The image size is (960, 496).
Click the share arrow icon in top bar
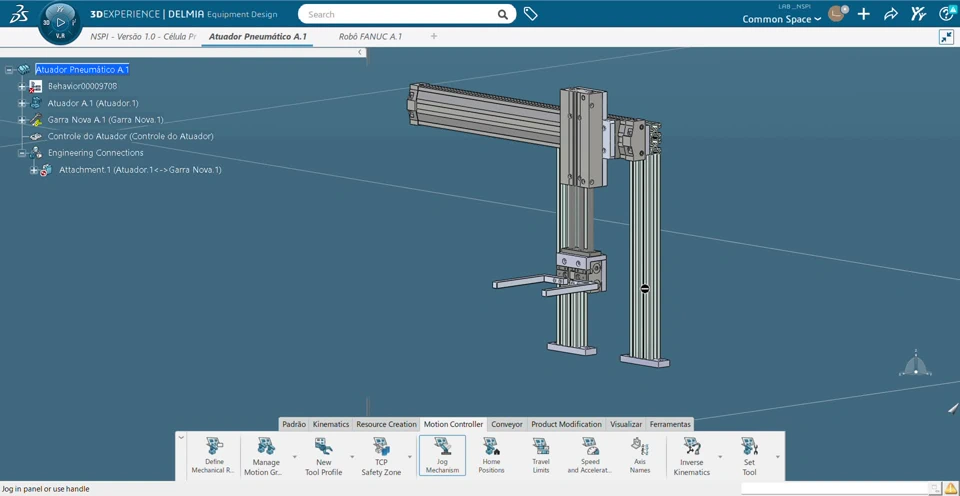[x=891, y=15]
